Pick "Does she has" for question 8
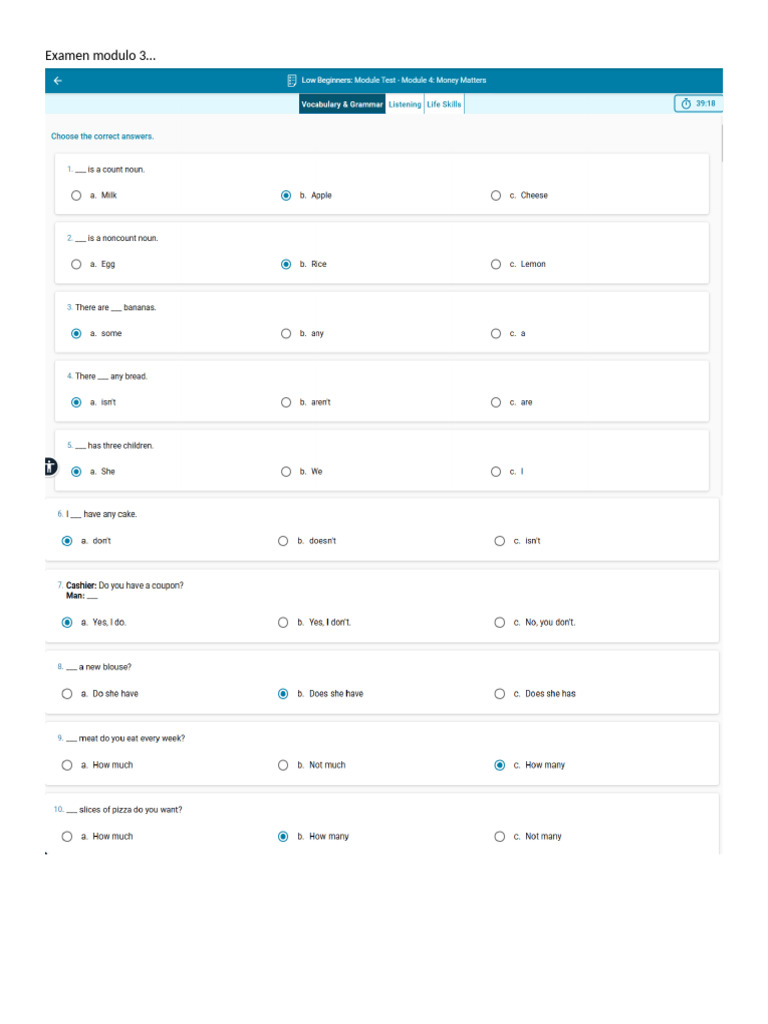768x1024 pixels. 500,694
